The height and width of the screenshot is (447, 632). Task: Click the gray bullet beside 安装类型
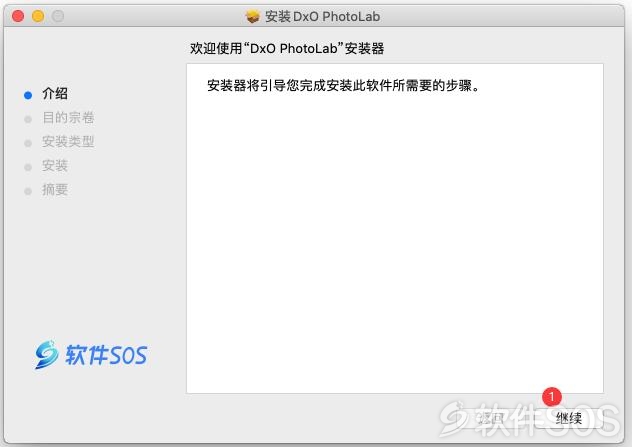click(x=28, y=143)
